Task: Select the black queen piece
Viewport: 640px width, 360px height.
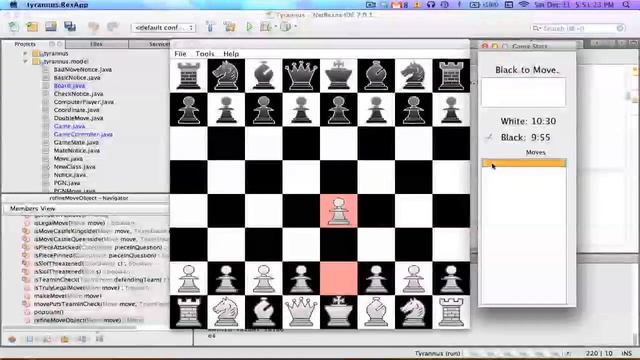Action: click(301, 76)
